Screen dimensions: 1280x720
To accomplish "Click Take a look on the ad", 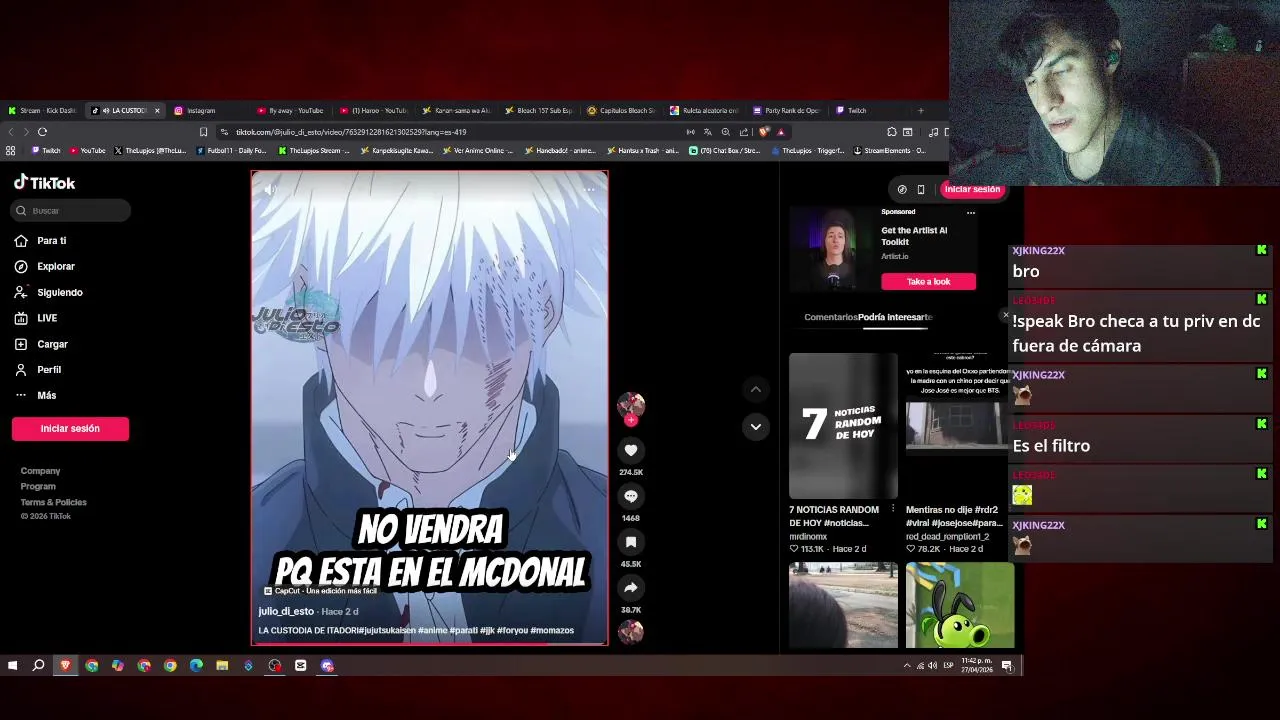I will click(x=928, y=282).
